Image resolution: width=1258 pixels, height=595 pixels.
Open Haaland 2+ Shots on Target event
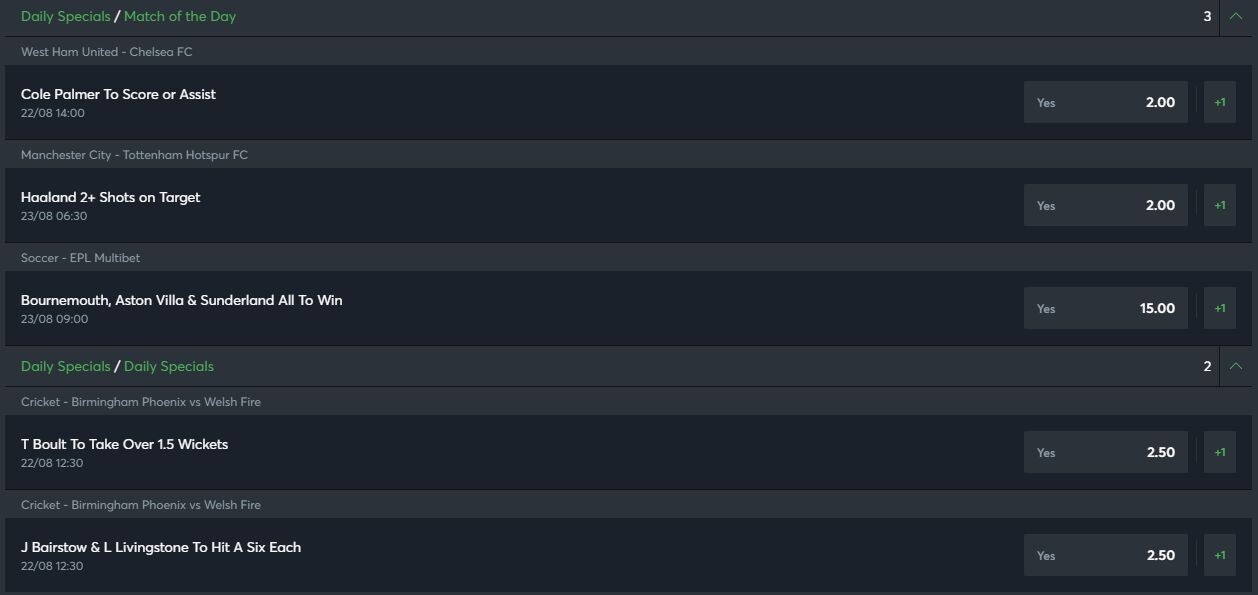(x=110, y=197)
